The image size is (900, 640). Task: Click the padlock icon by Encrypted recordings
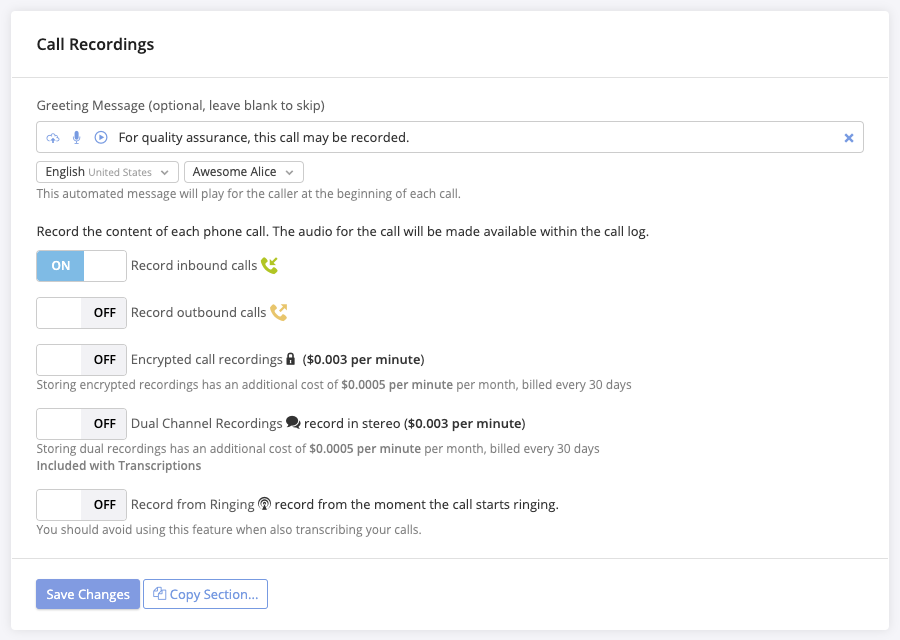coord(291,359)
